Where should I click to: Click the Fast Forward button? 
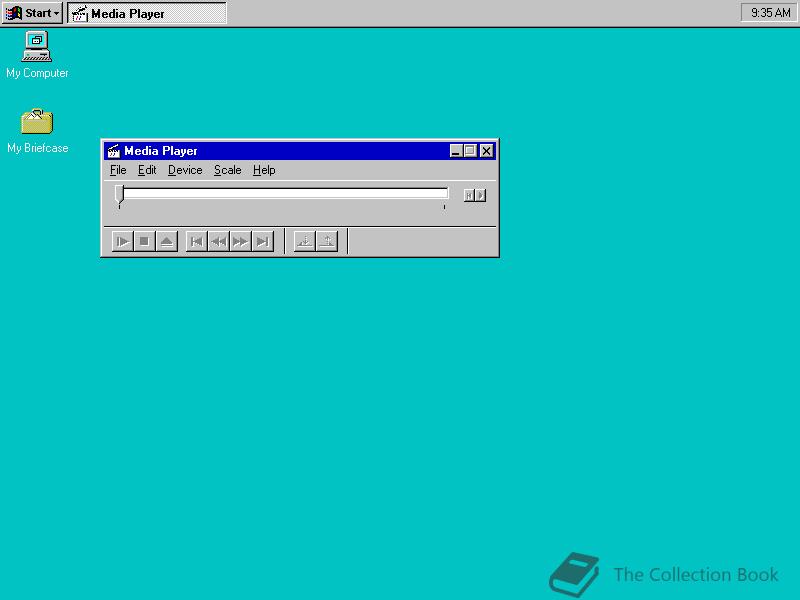click(241, 241)
